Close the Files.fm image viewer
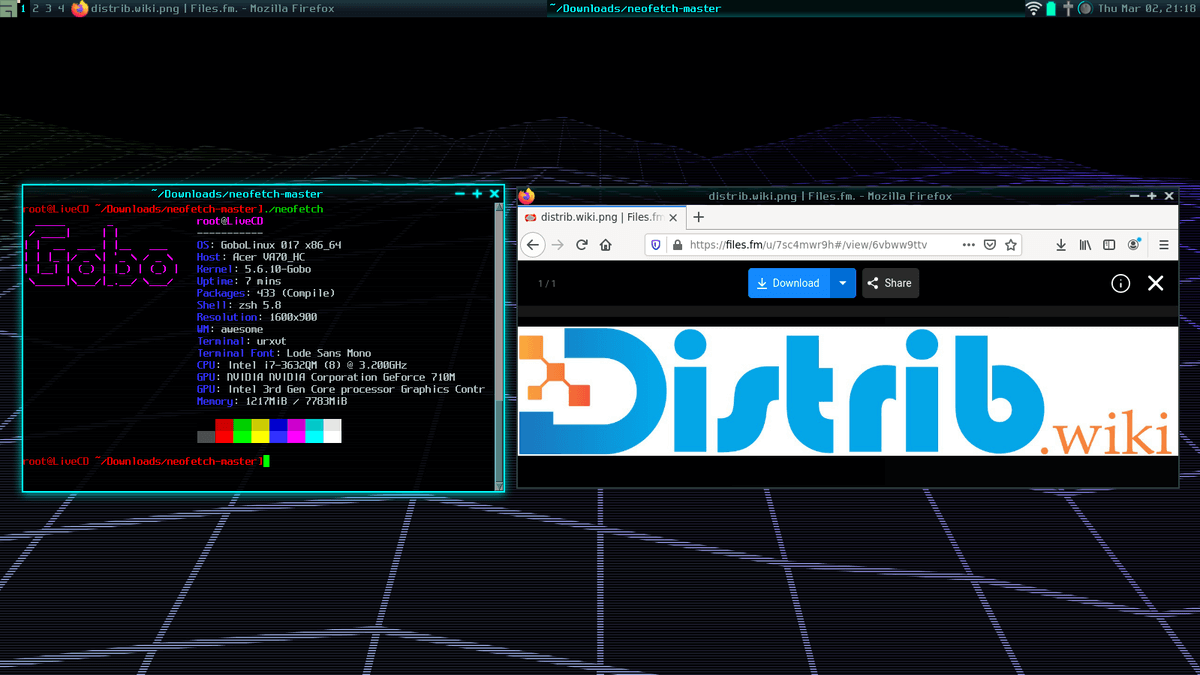This screenshot has height=675, width=1200. coord(1156,283)
